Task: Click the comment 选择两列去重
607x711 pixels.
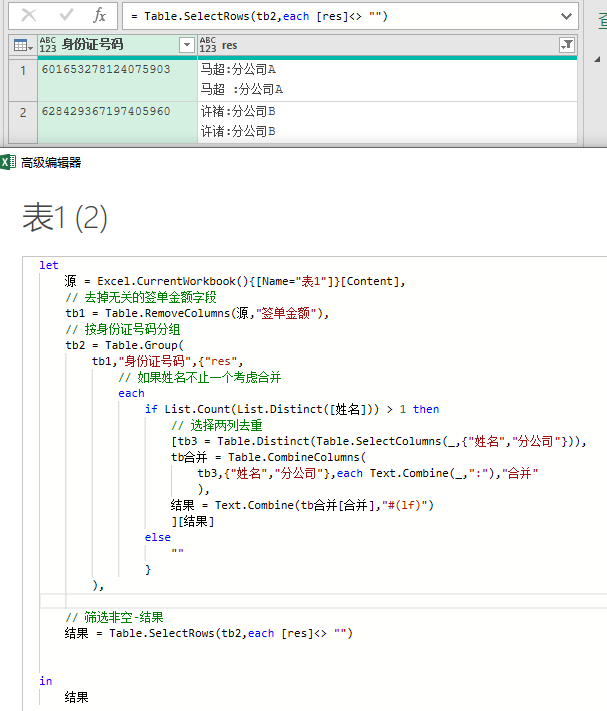Action: [217, 425]
